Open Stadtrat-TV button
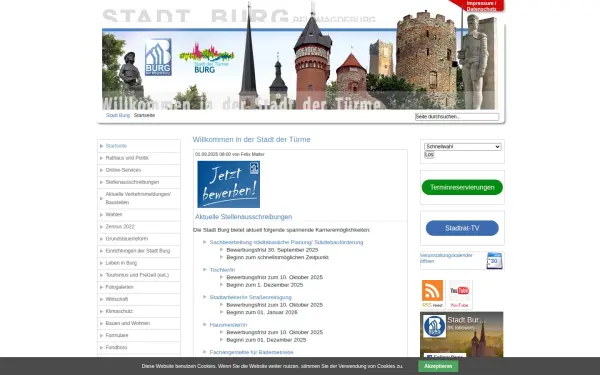The width and height of the screenshot is (600, 375). [462, 228]
